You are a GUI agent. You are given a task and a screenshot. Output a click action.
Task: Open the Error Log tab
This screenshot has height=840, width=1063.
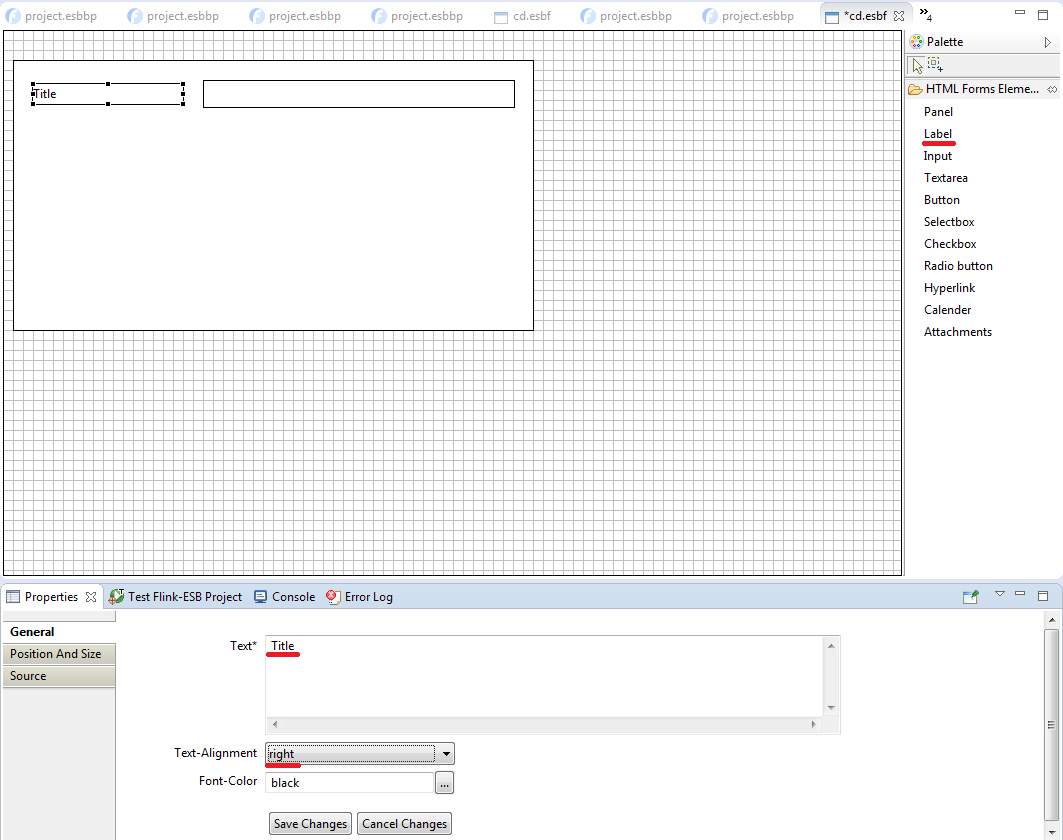(x=359, y=597)
